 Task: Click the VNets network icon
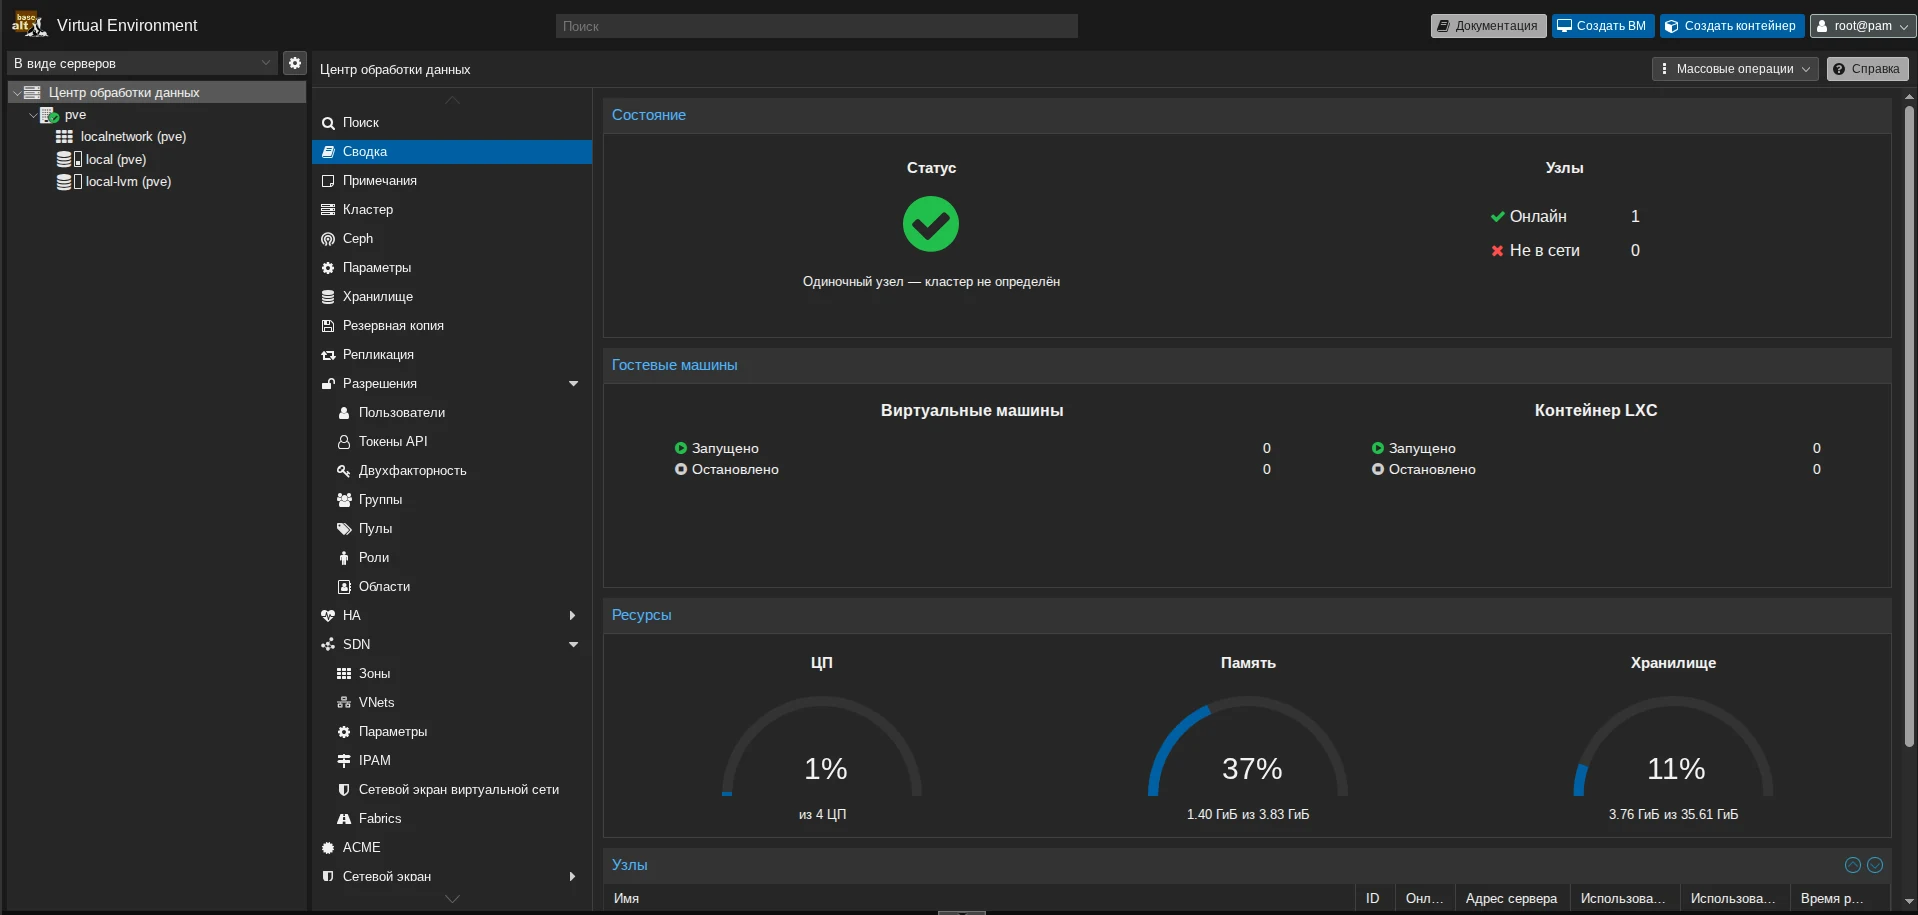point(344,703)
